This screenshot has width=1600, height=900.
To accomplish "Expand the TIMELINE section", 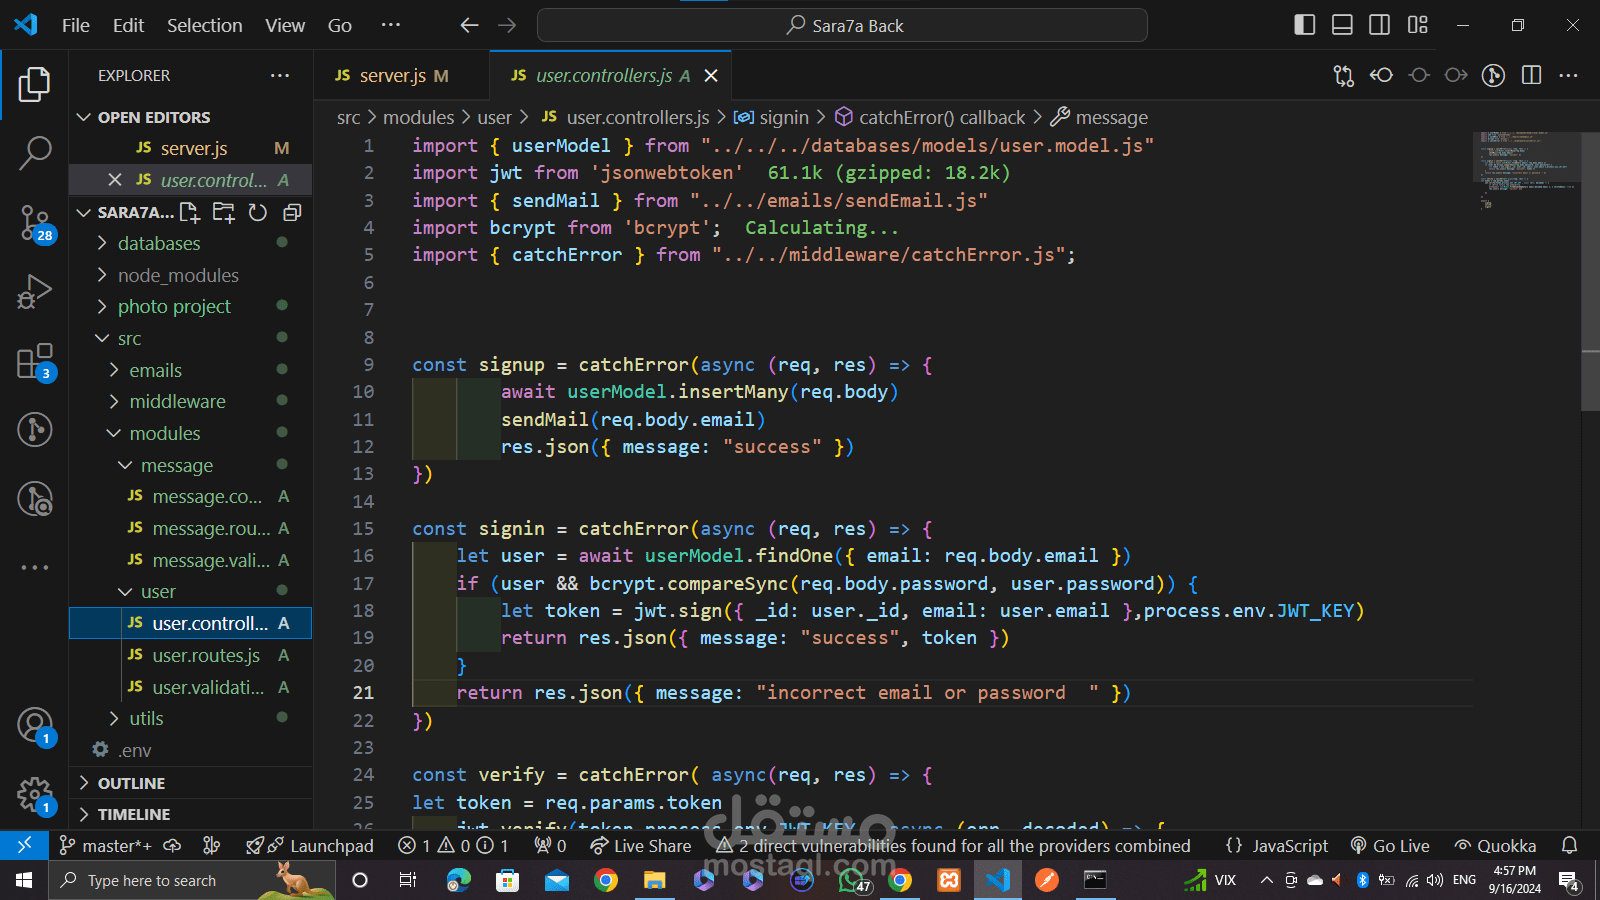I will 134,814.
